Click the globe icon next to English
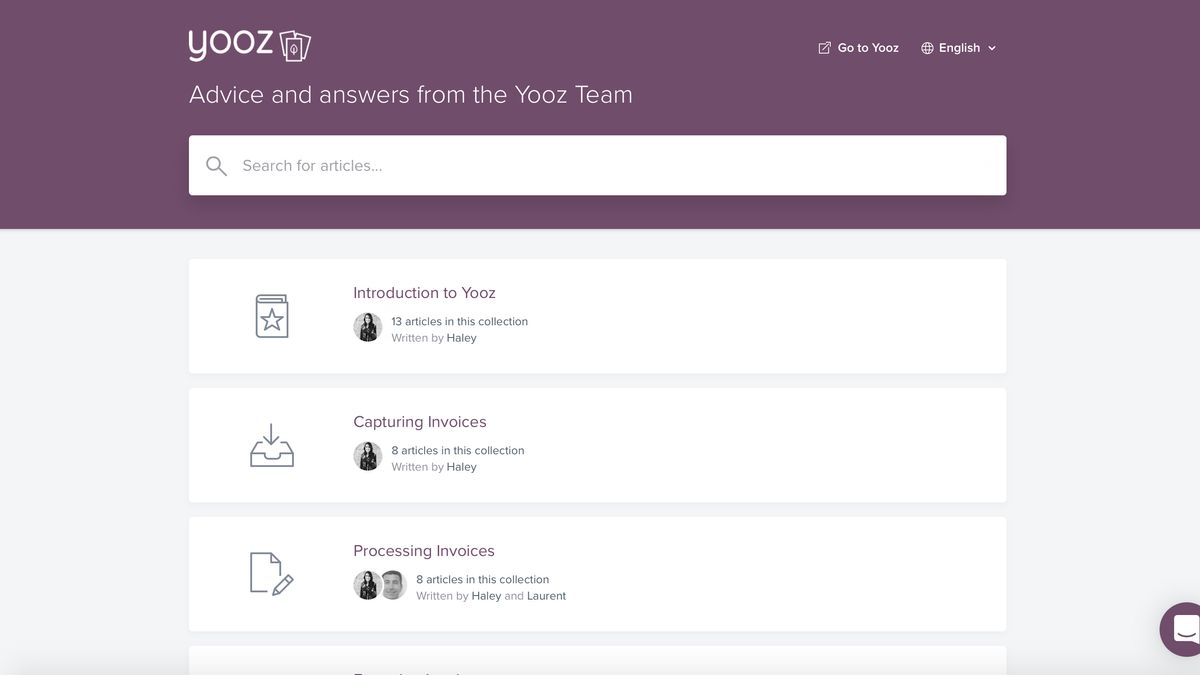1200x675 pixels. click(x=925, y=47)
